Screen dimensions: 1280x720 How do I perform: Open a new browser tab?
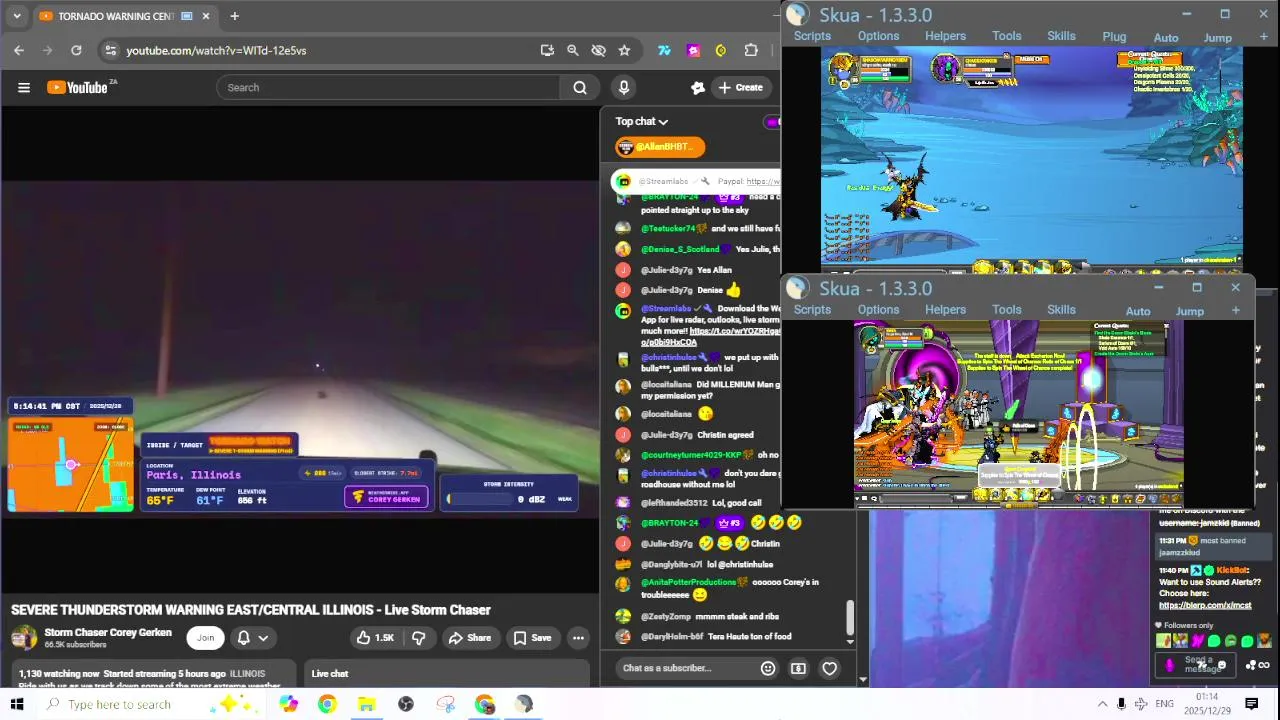click(234, 16)
